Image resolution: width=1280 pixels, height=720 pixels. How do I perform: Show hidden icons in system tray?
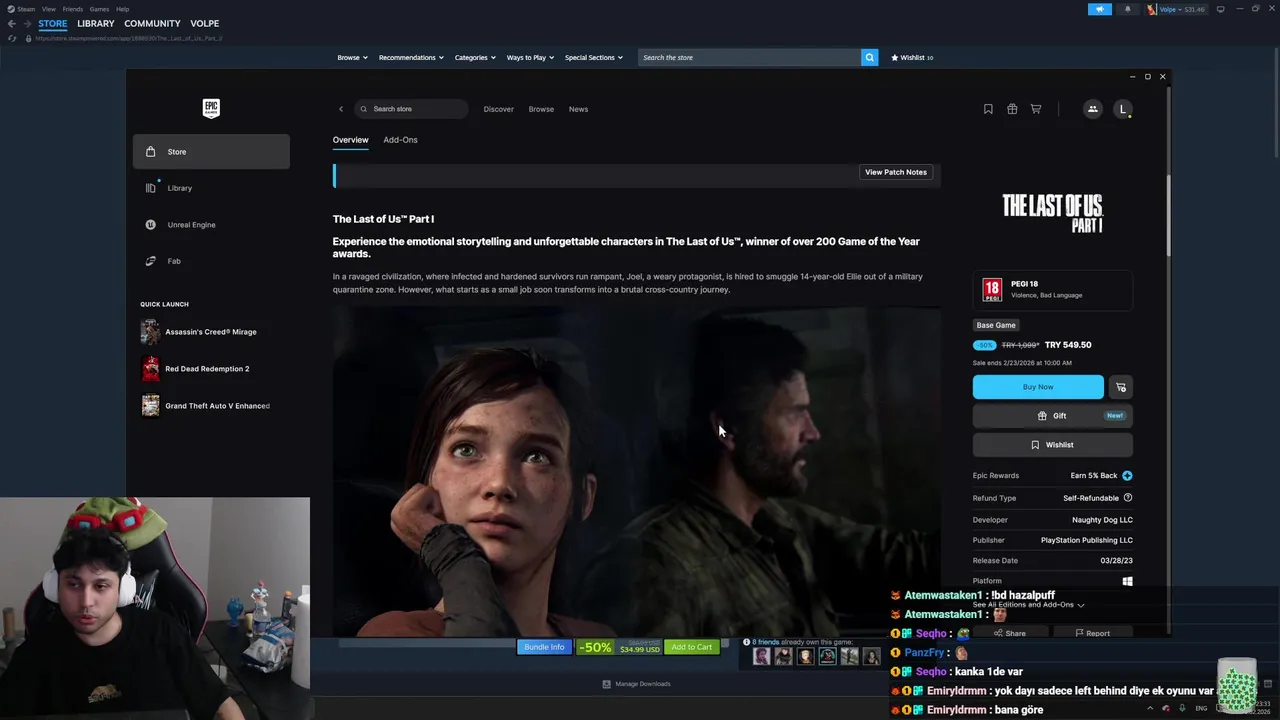(1150, 708)
